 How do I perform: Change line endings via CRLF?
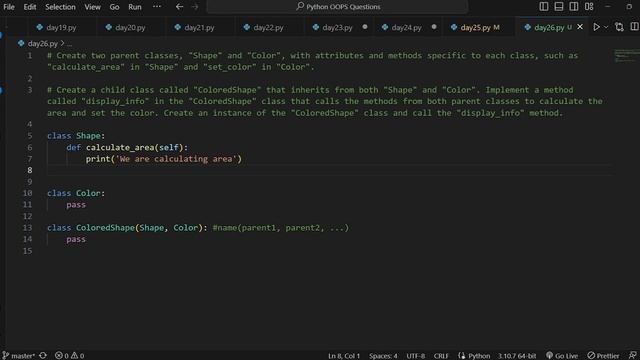click(x=441, y=356)
